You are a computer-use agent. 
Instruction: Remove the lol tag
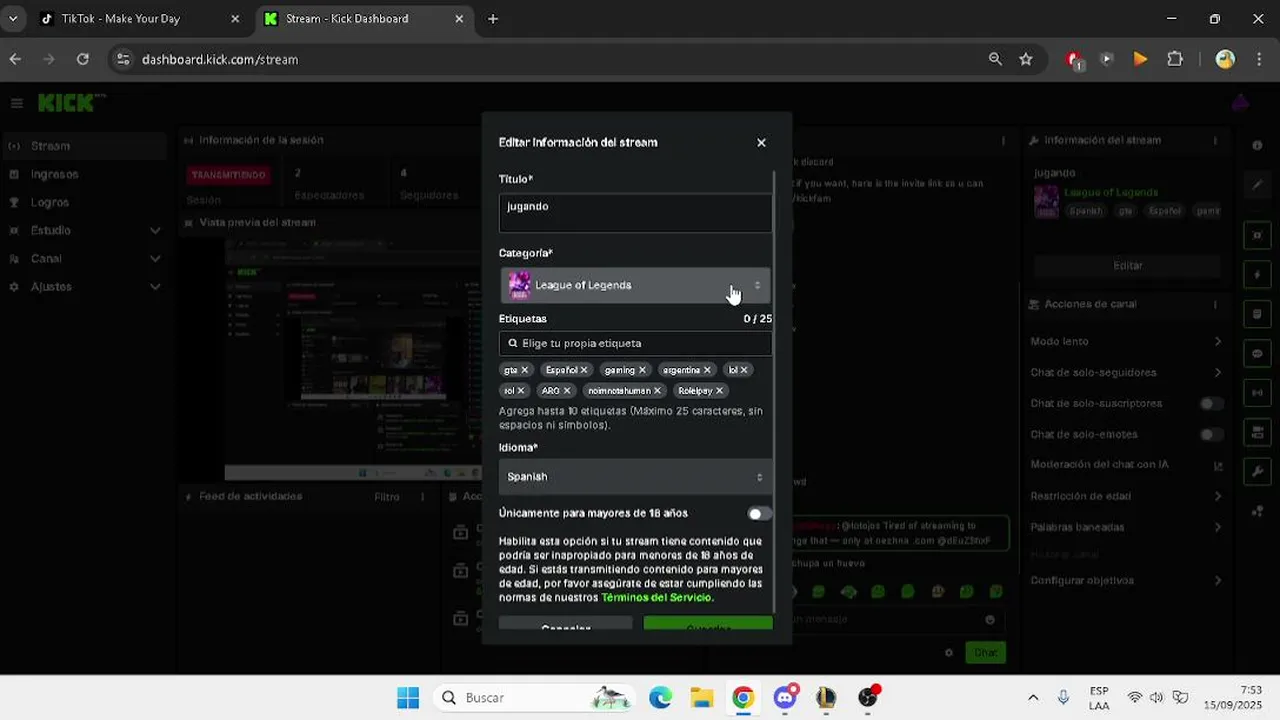744,370
